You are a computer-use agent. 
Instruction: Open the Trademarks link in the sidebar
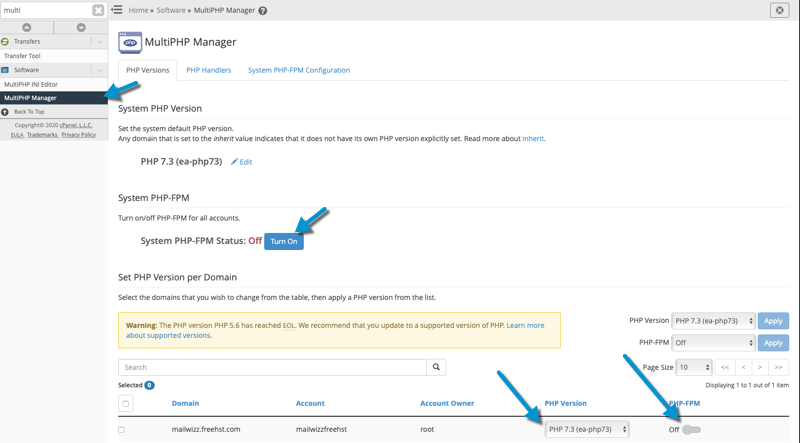click(42, 135)
